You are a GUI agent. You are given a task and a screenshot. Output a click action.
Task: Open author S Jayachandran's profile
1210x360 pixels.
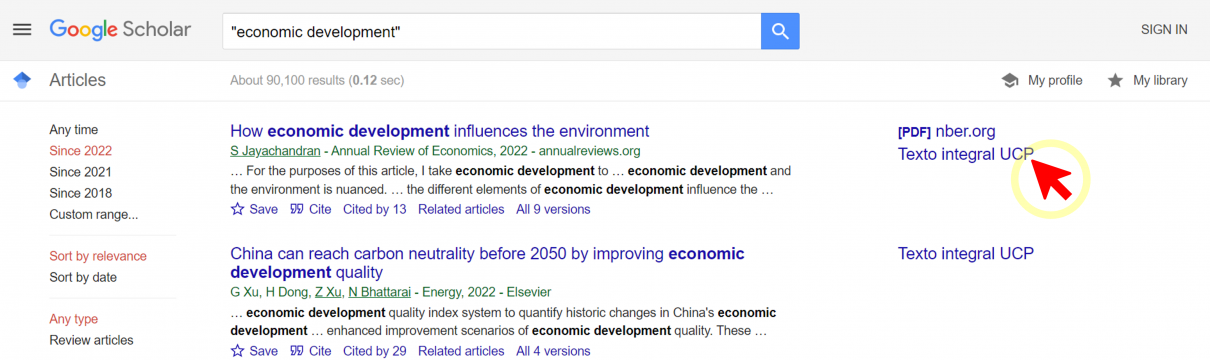tap(275, 151)
